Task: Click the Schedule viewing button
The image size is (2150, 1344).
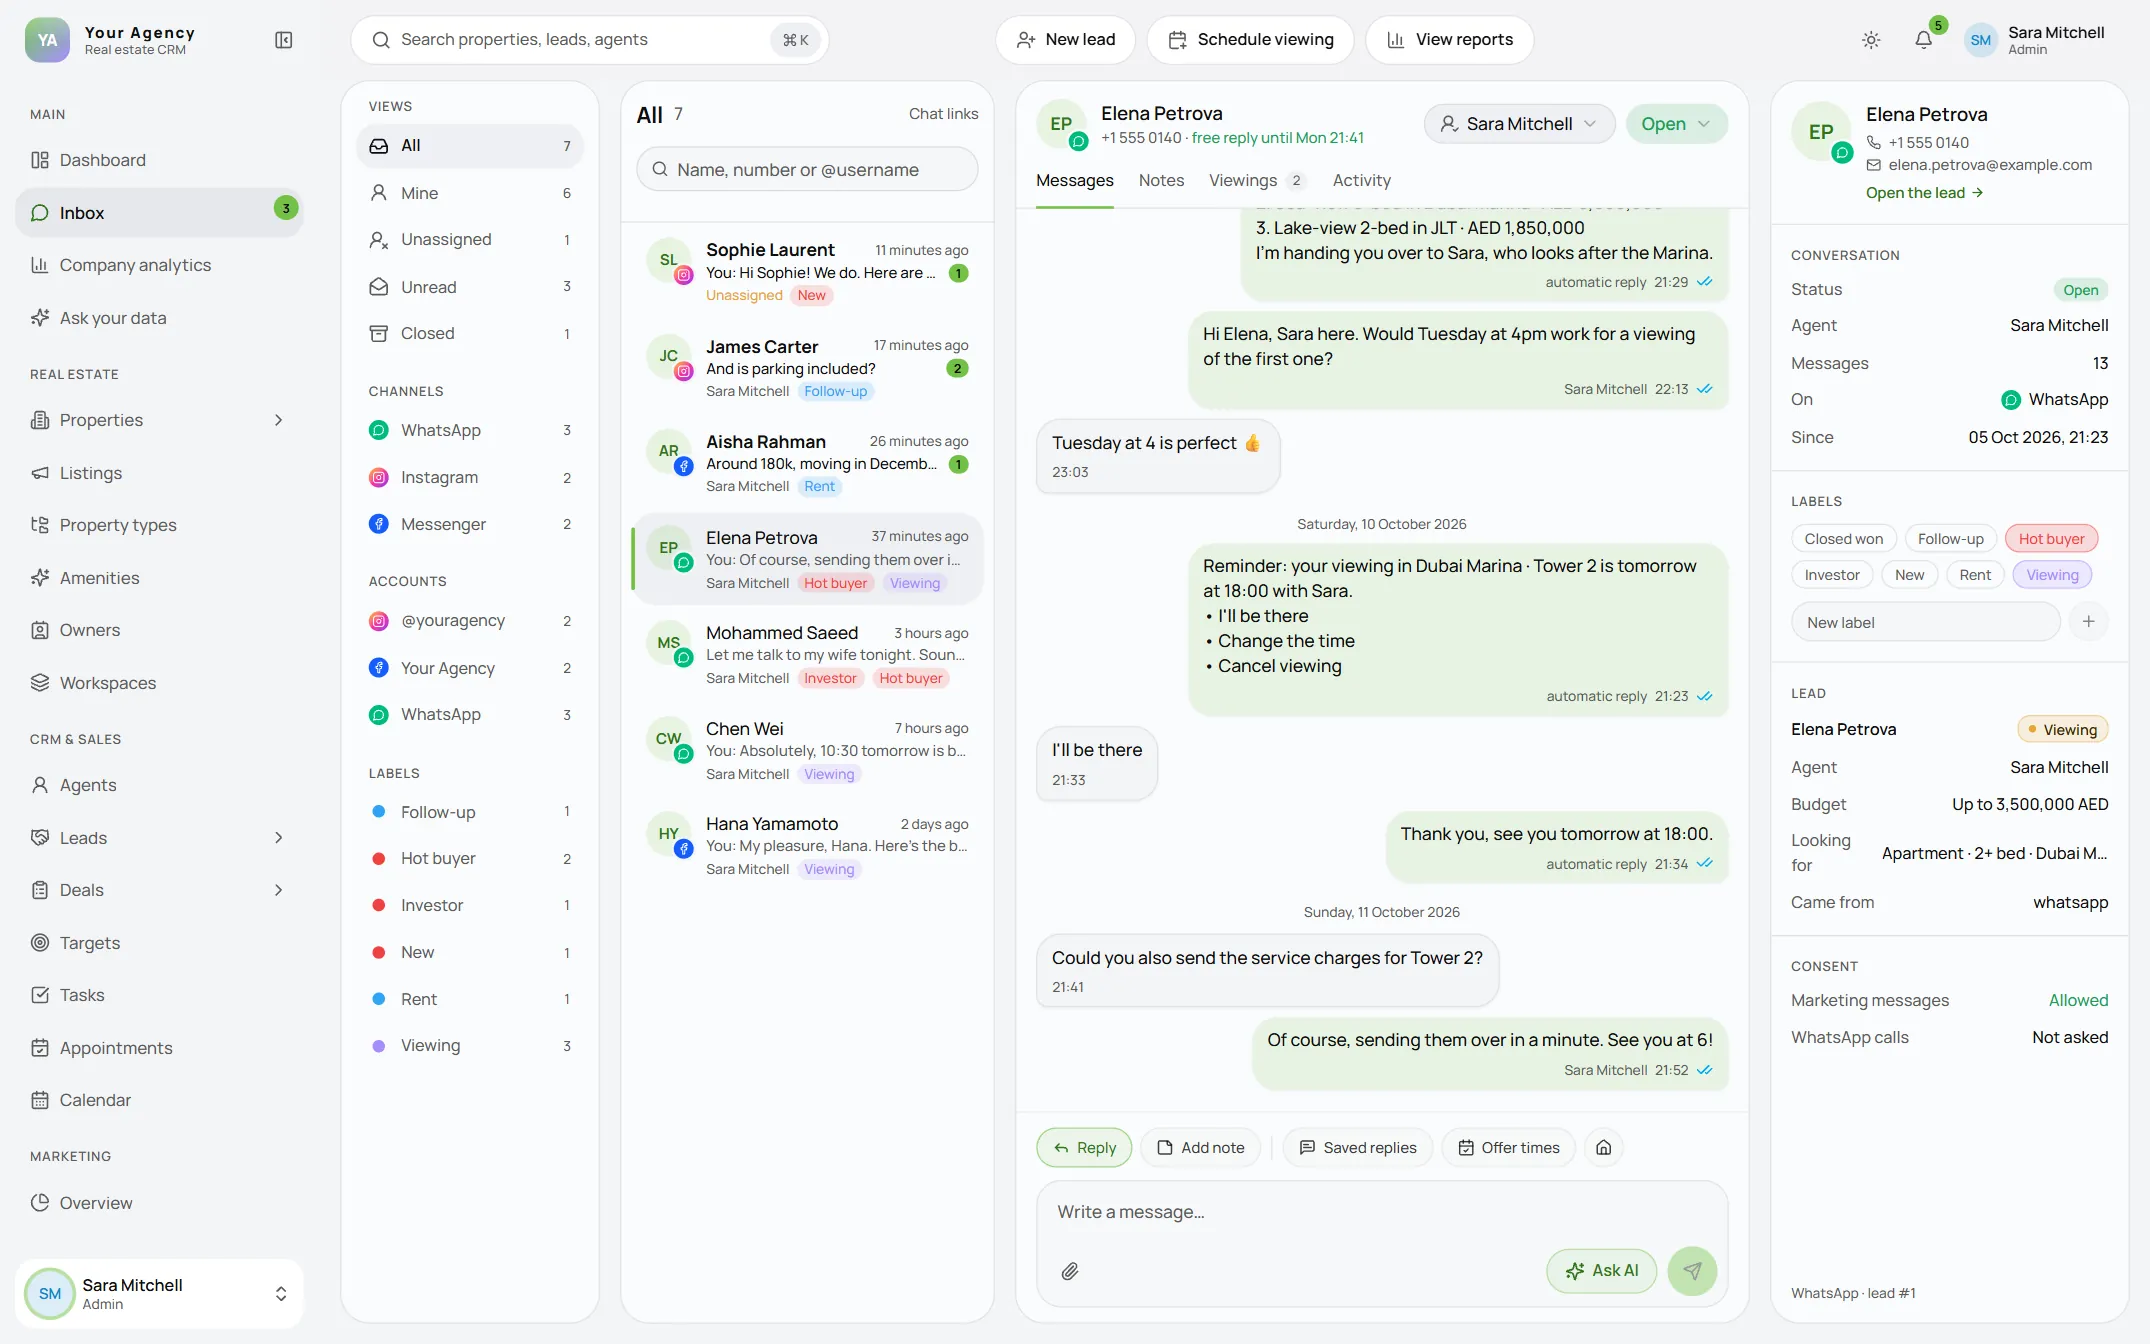Action: point(1250,40)
